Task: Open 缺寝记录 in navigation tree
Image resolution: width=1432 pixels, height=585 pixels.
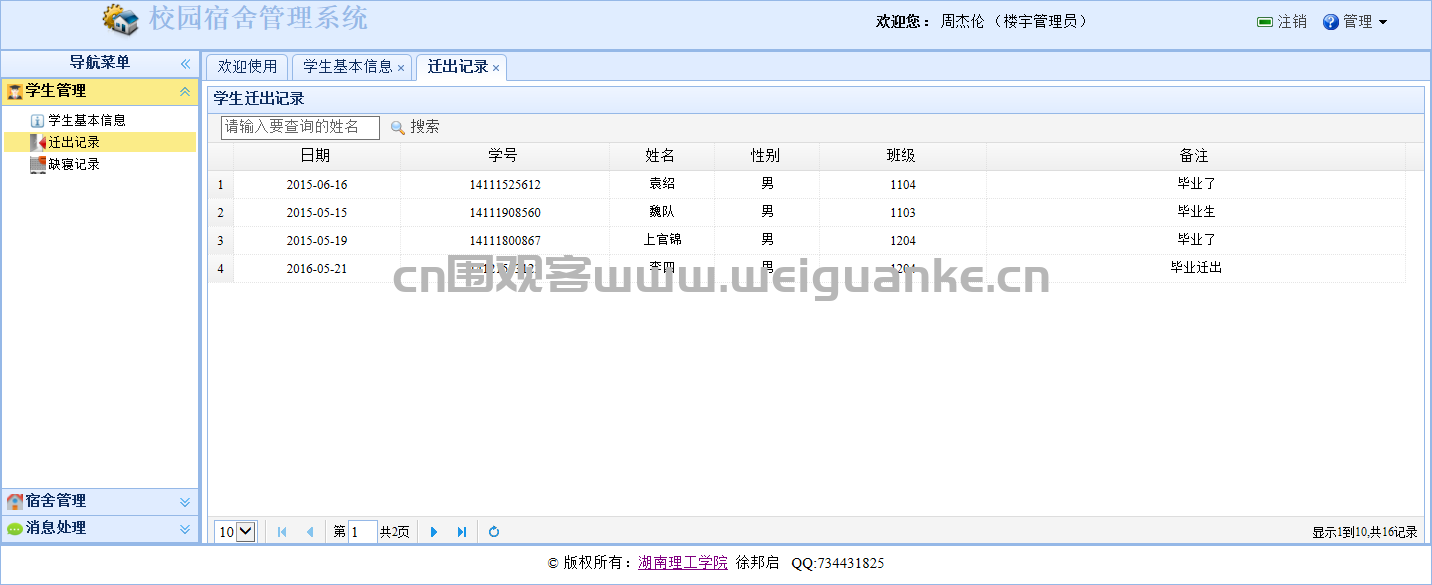Action: [x=74, y=164]
